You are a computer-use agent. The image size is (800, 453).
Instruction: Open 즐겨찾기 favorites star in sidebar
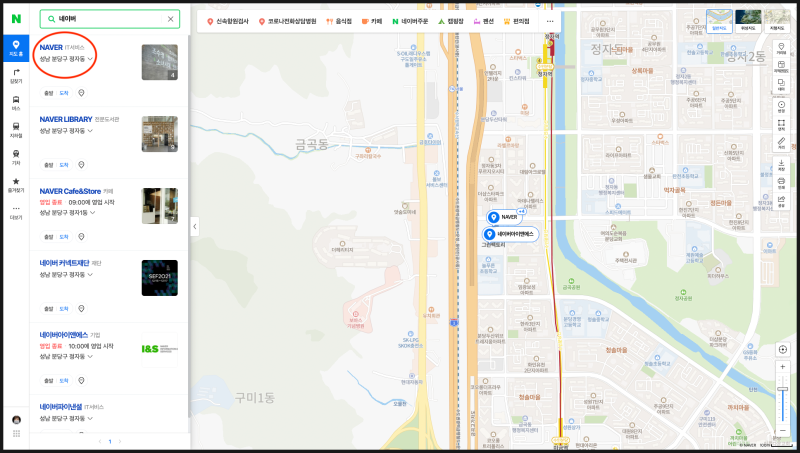click(16, 185)
